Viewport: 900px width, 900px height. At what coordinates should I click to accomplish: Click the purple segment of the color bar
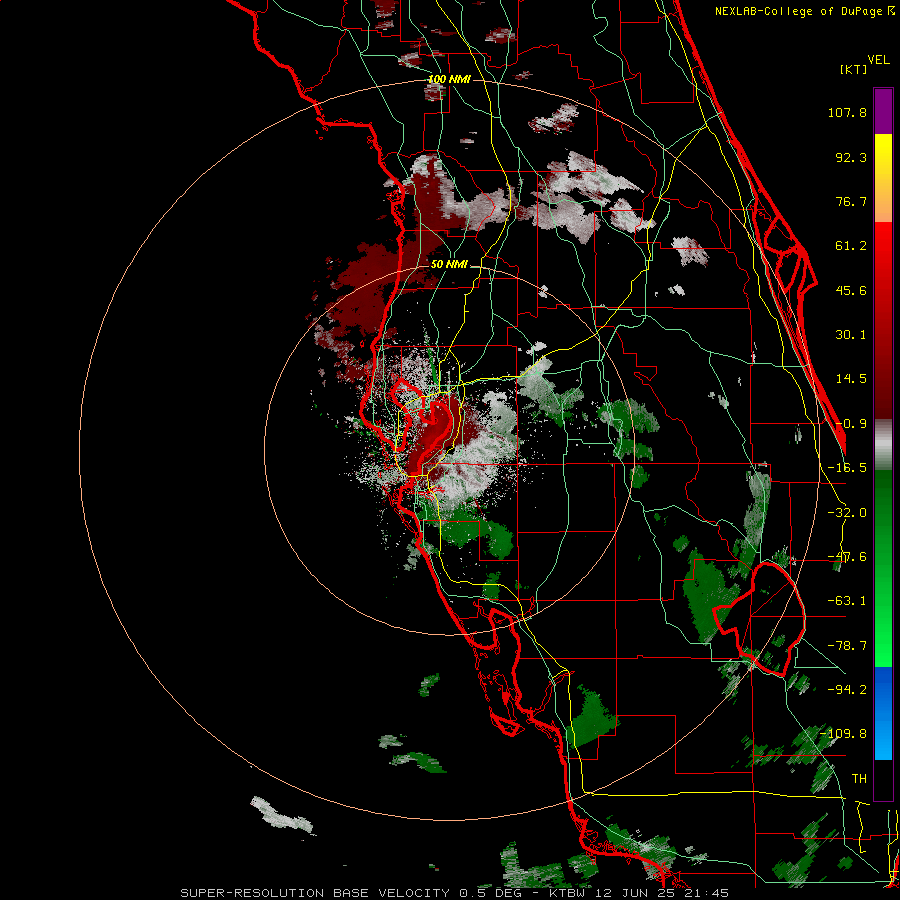point(883,112)
